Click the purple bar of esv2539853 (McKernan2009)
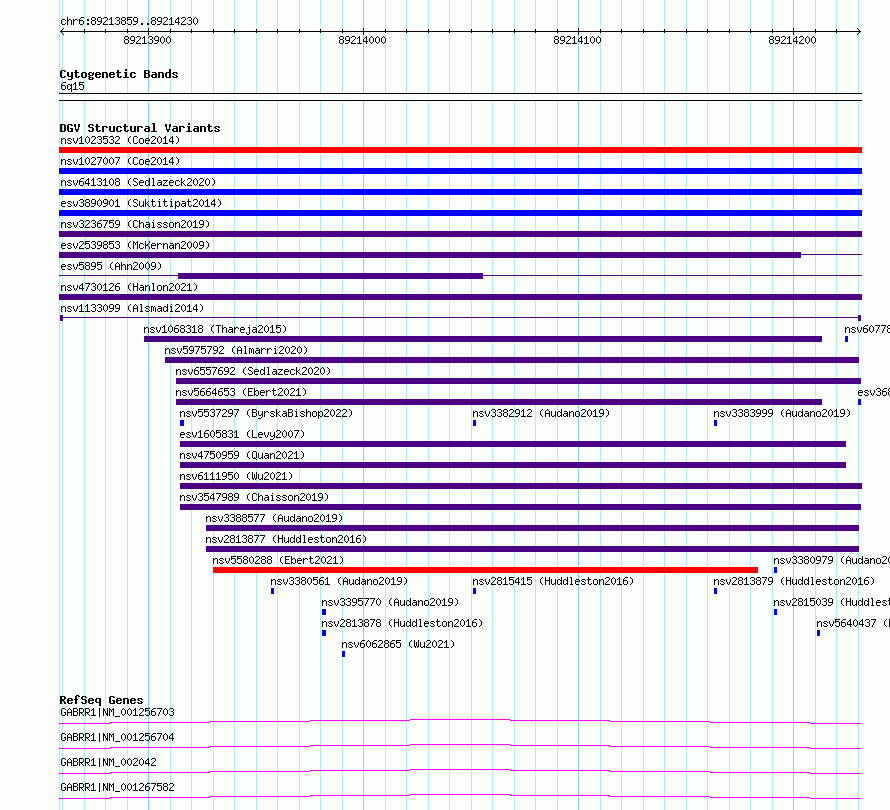The width and height of the screenshot is (890, 810). point(430,255)
